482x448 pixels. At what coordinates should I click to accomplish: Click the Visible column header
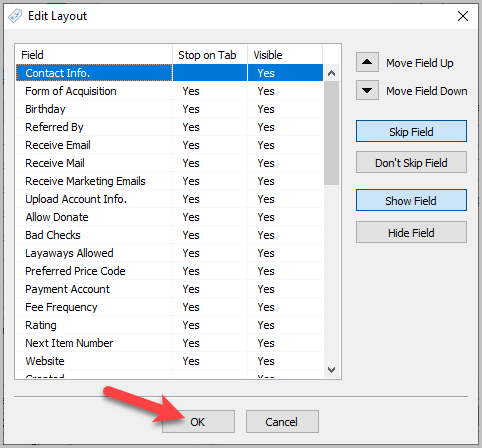285,55
